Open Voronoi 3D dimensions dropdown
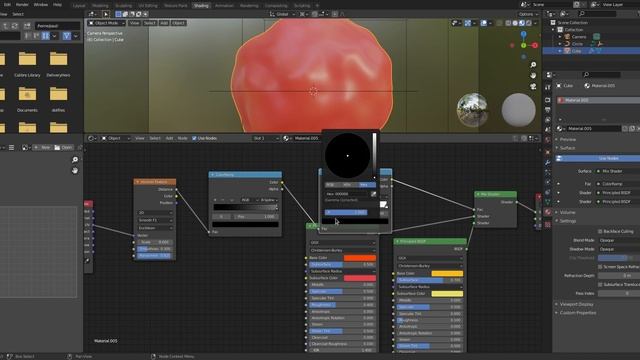640x360 pixels. (x=155, y=213)
